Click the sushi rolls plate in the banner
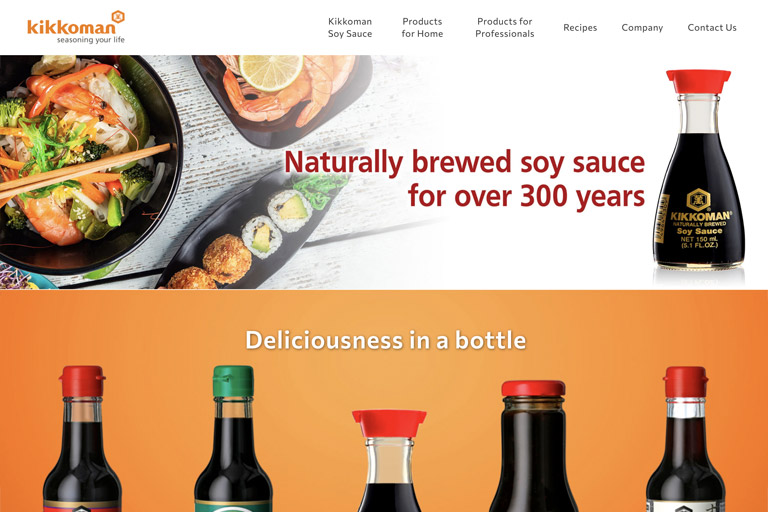 pyautogui.click(x=255, y=233)
